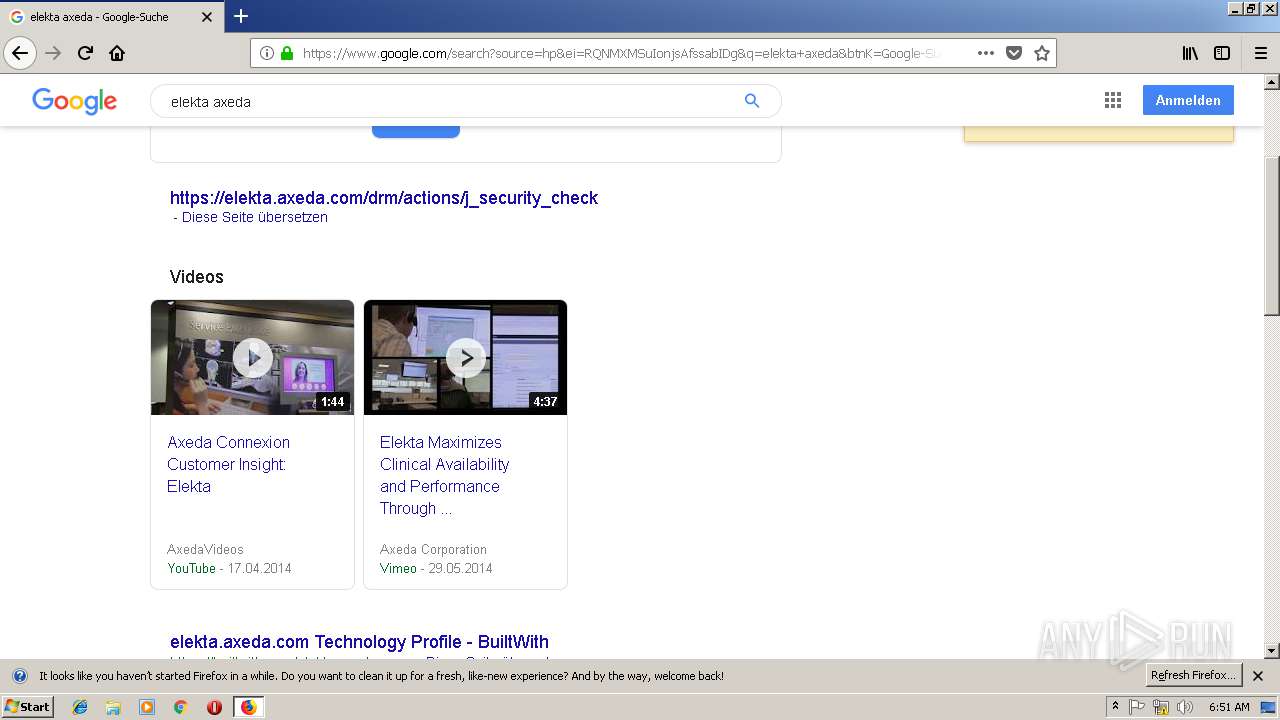Viewport: 1280px width, 720px height.
Task: Click the Google logo
Action: click(x=75, y=101)
